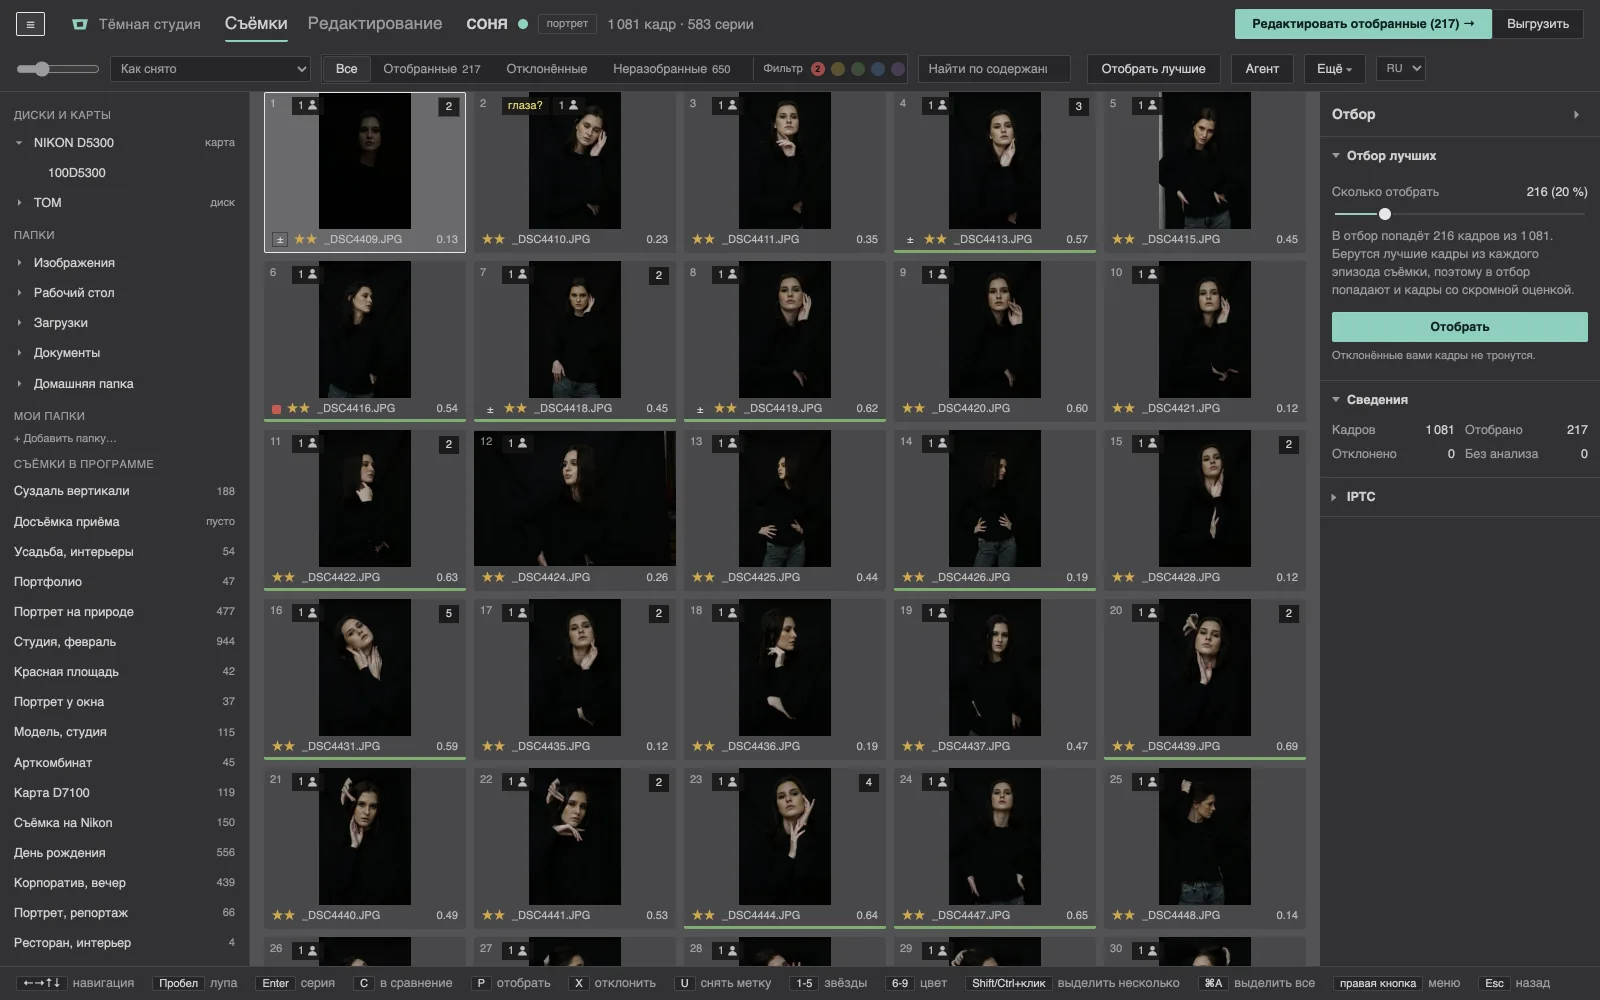Image resolution: width=1600 pixels, height=1000 pixels.
Task: Click the ± icon on _DSC4419.JPG
Action: [700, 409]
